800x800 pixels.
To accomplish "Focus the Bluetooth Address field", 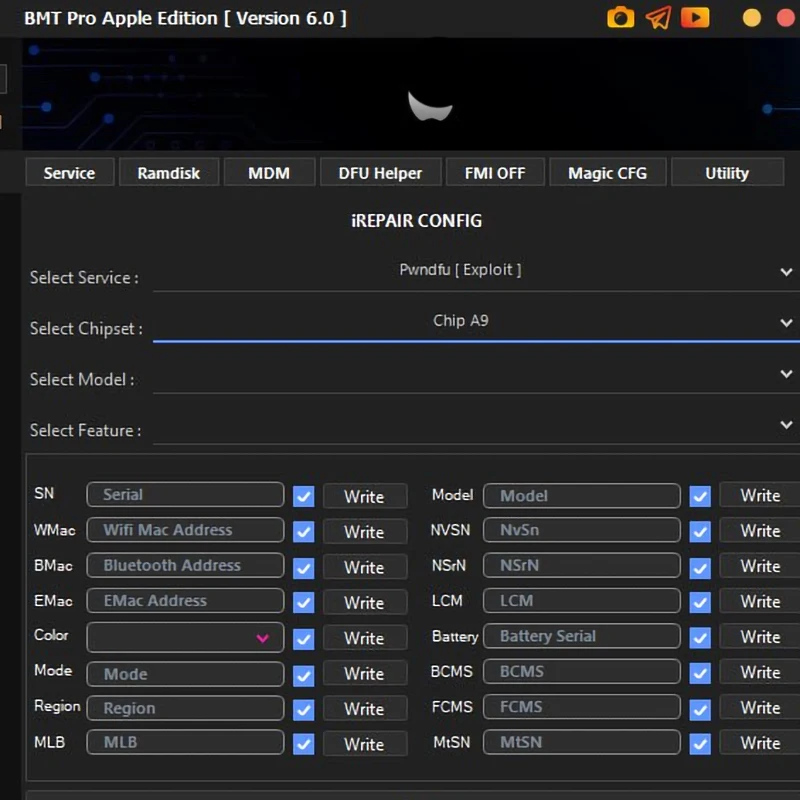I will 185,565.
